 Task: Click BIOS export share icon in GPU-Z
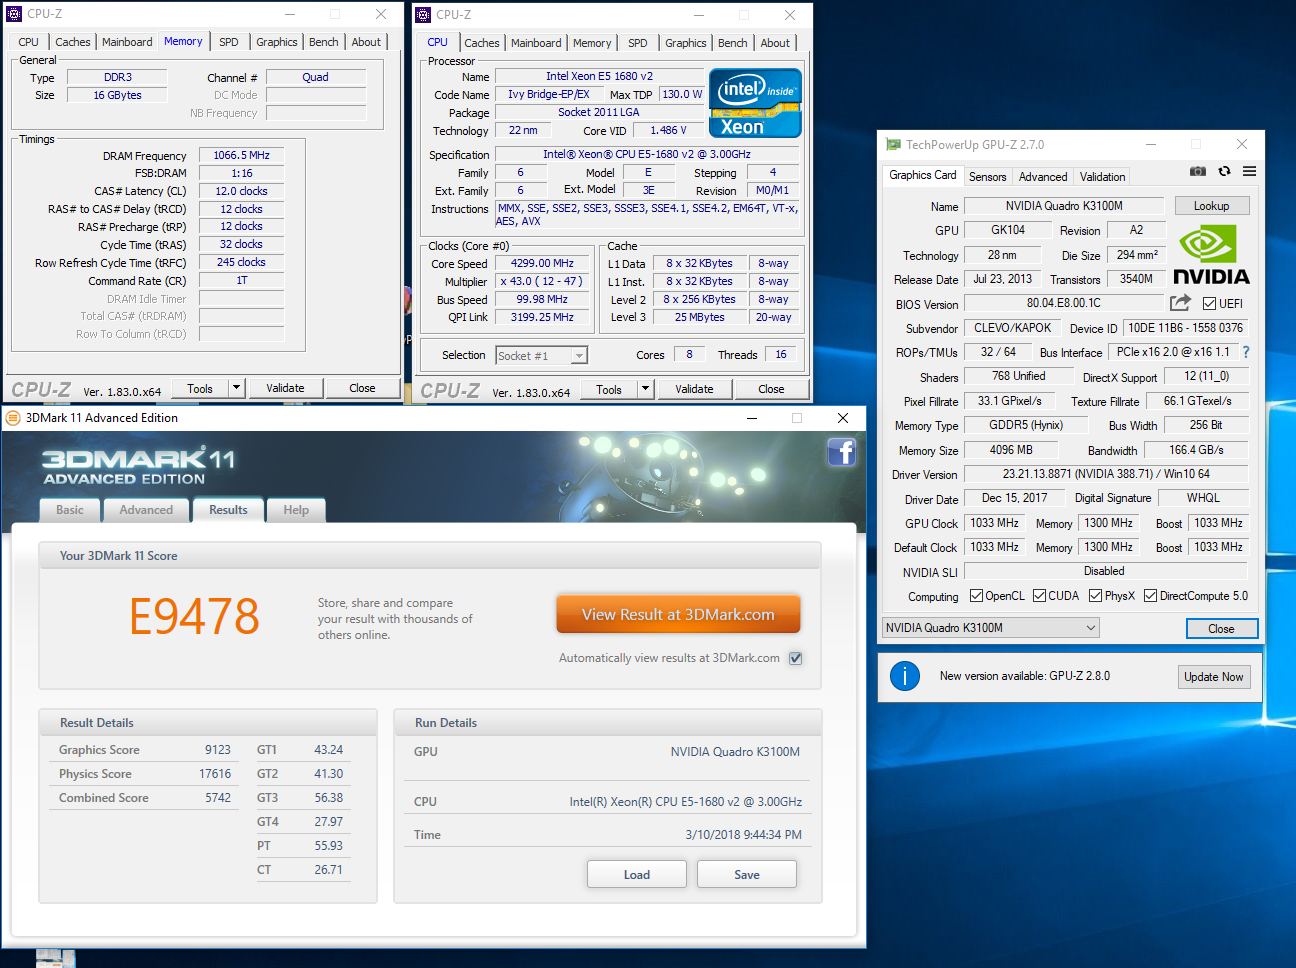click(1180, 303)
